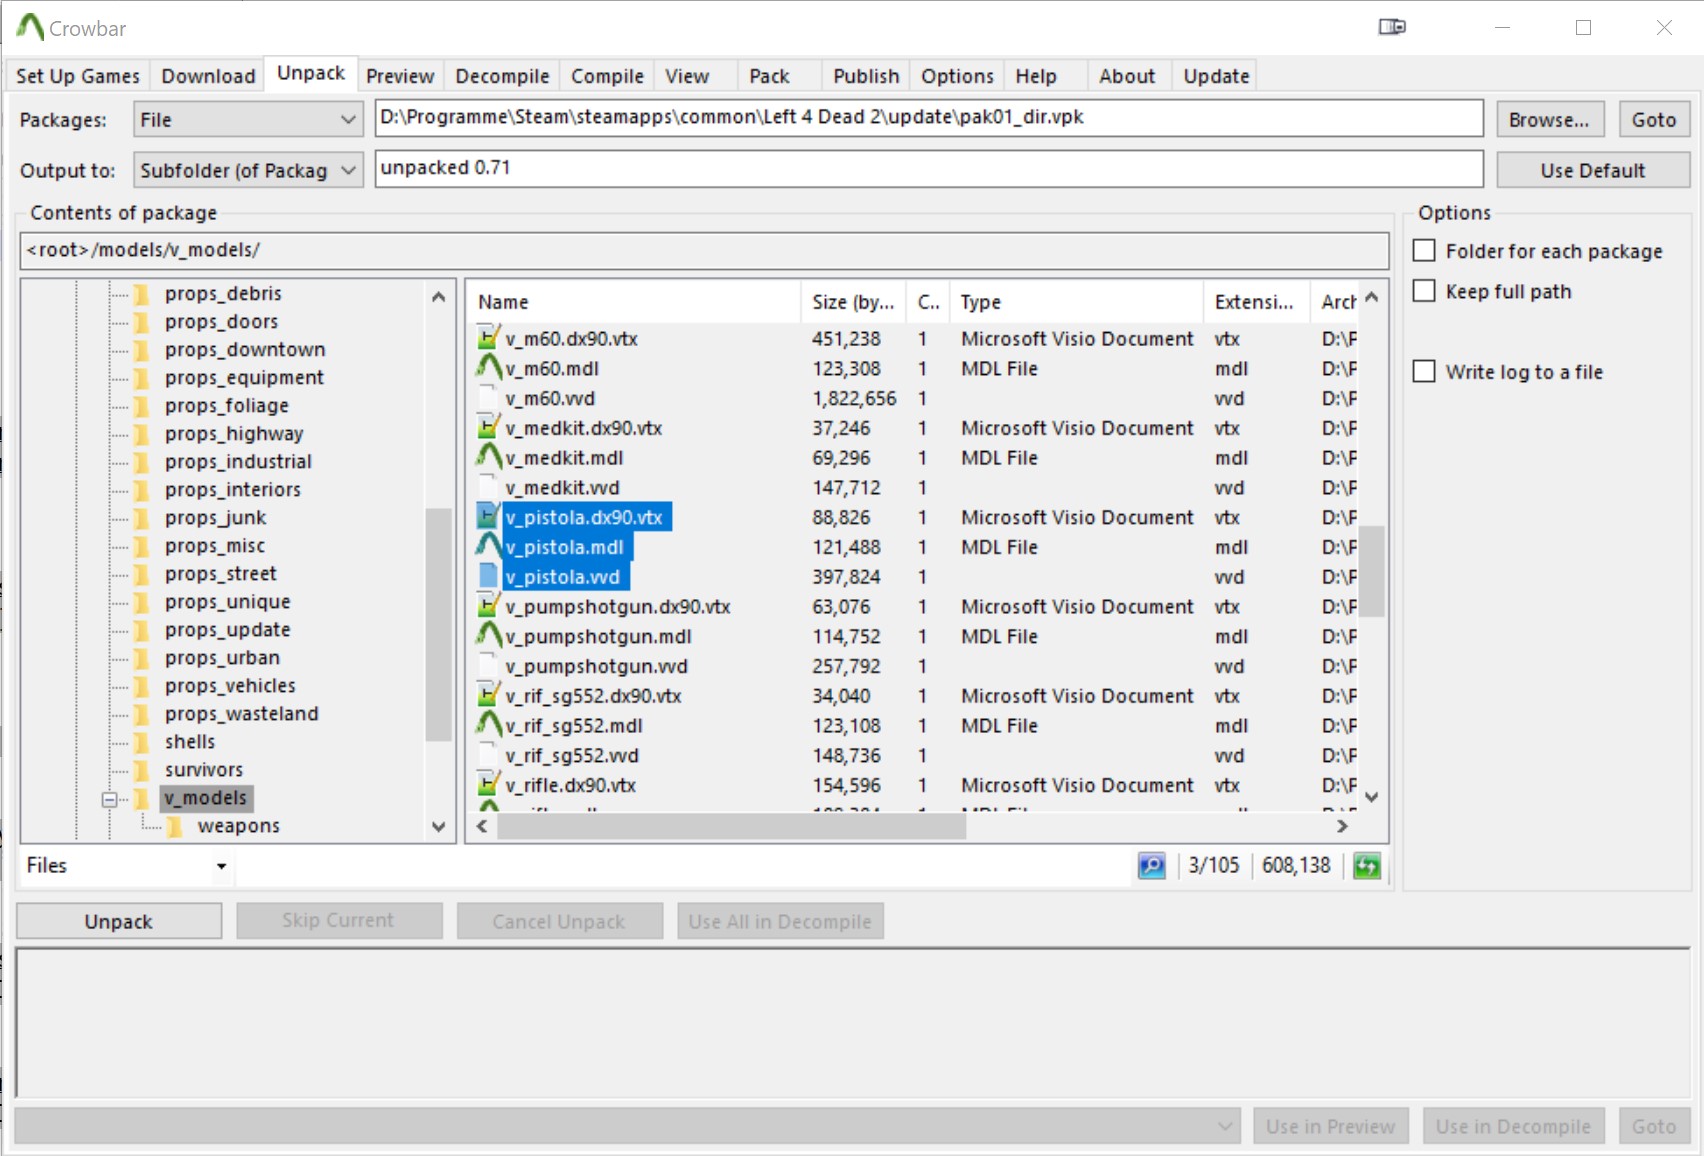Switch to the Decompile tab
This screenshot has width=1704, height=1156.
502,76
